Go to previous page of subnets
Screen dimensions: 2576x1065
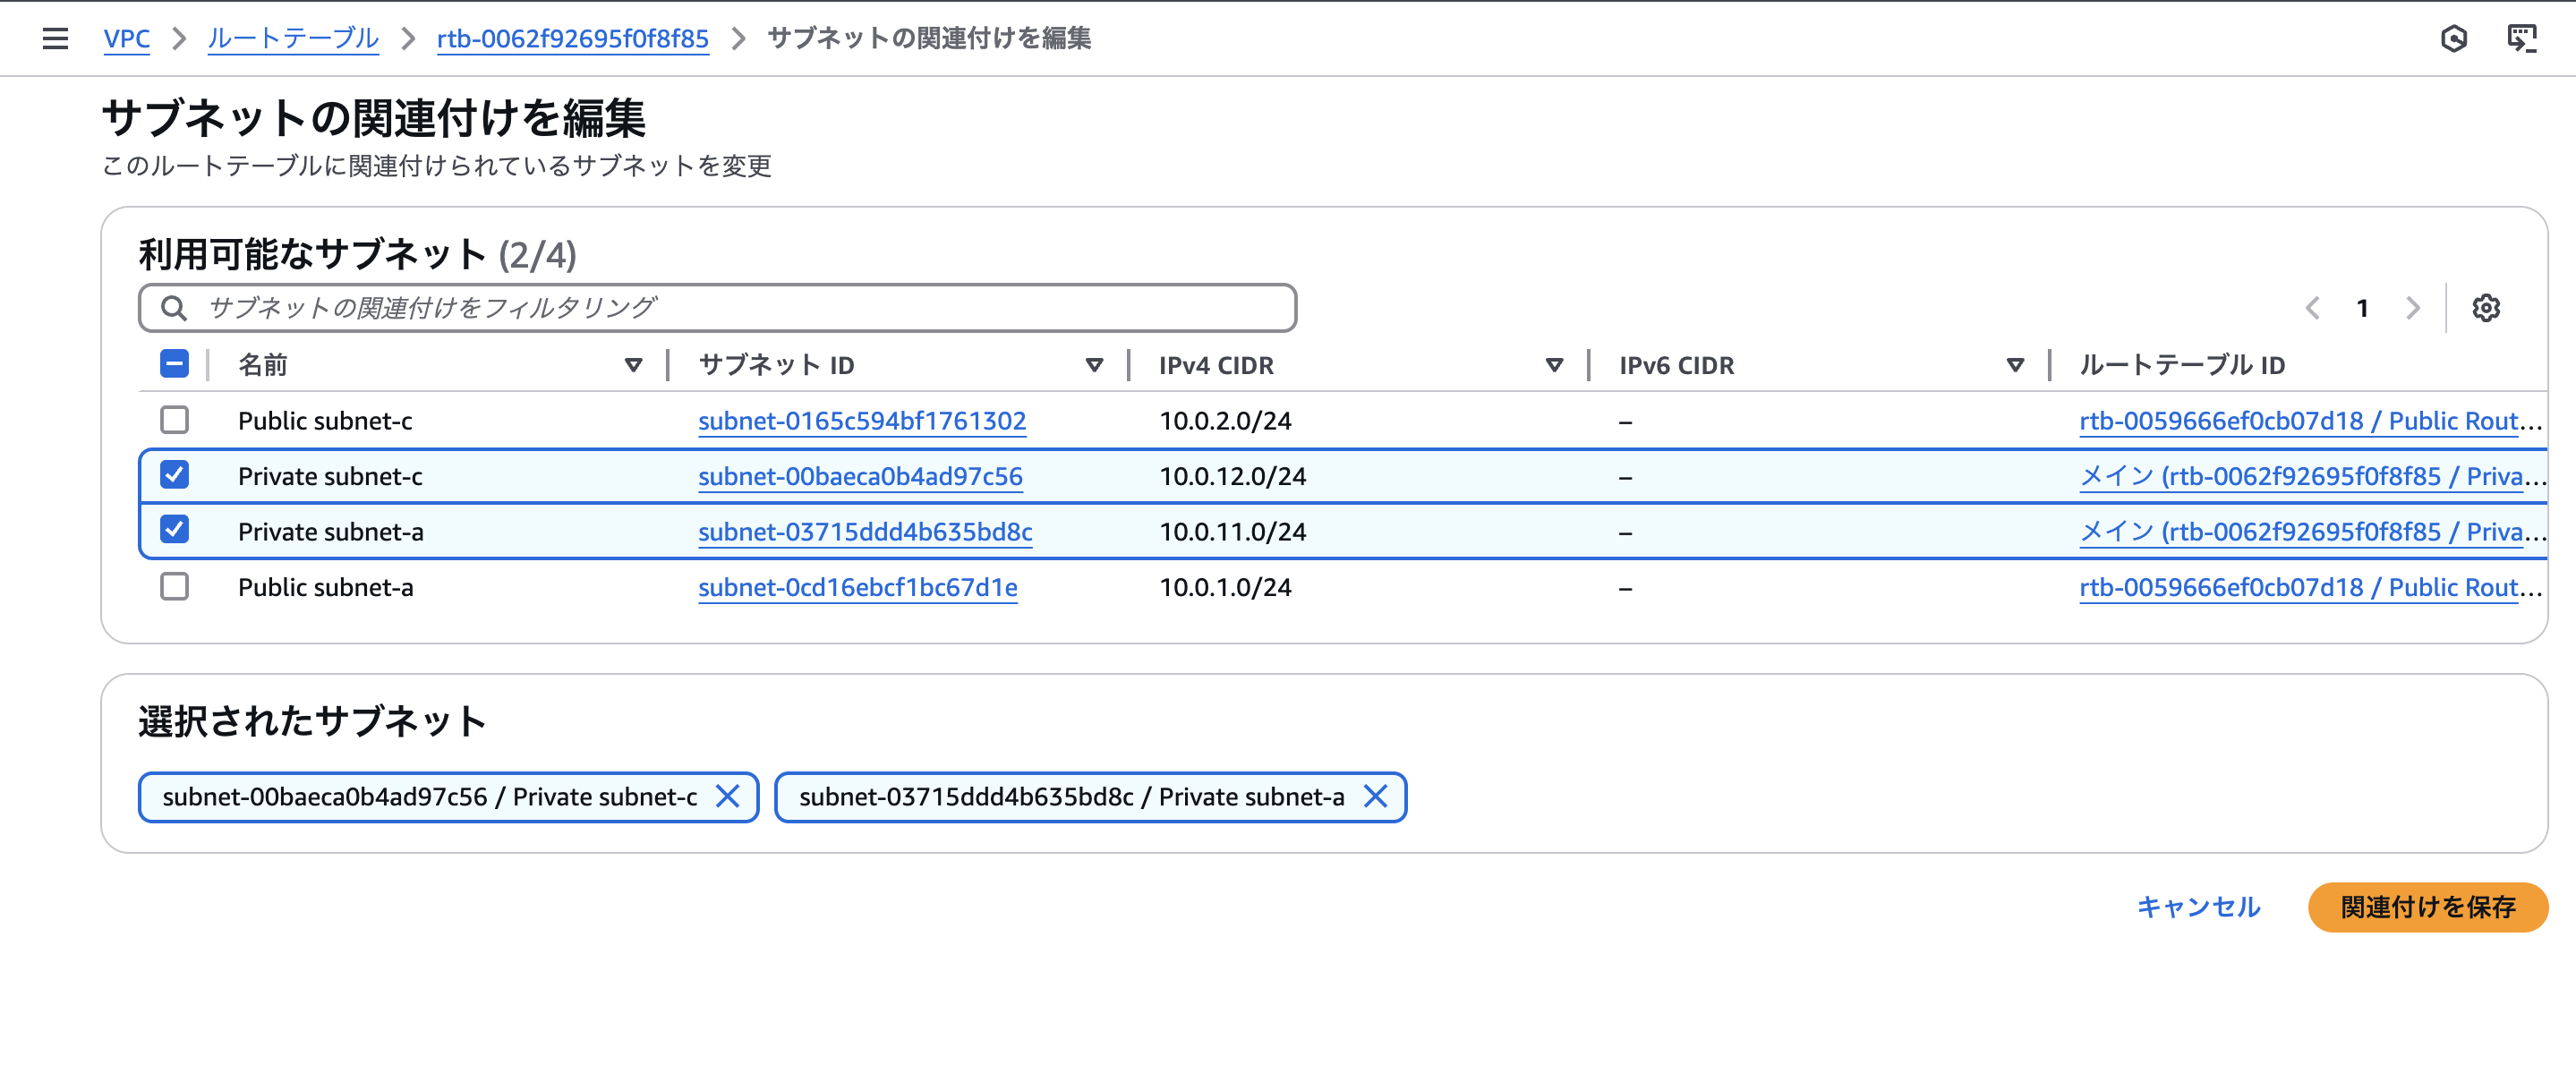pos(2313,308)
